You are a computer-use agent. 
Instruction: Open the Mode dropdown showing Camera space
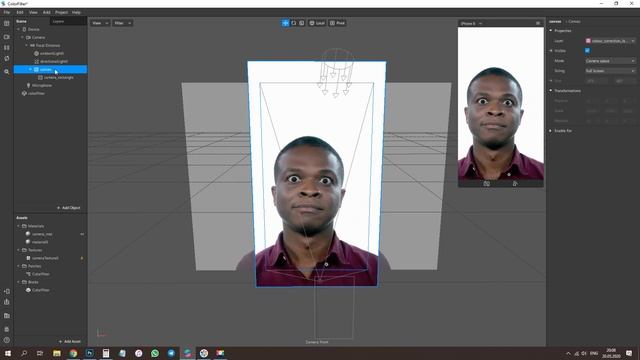tap(611, 61)
